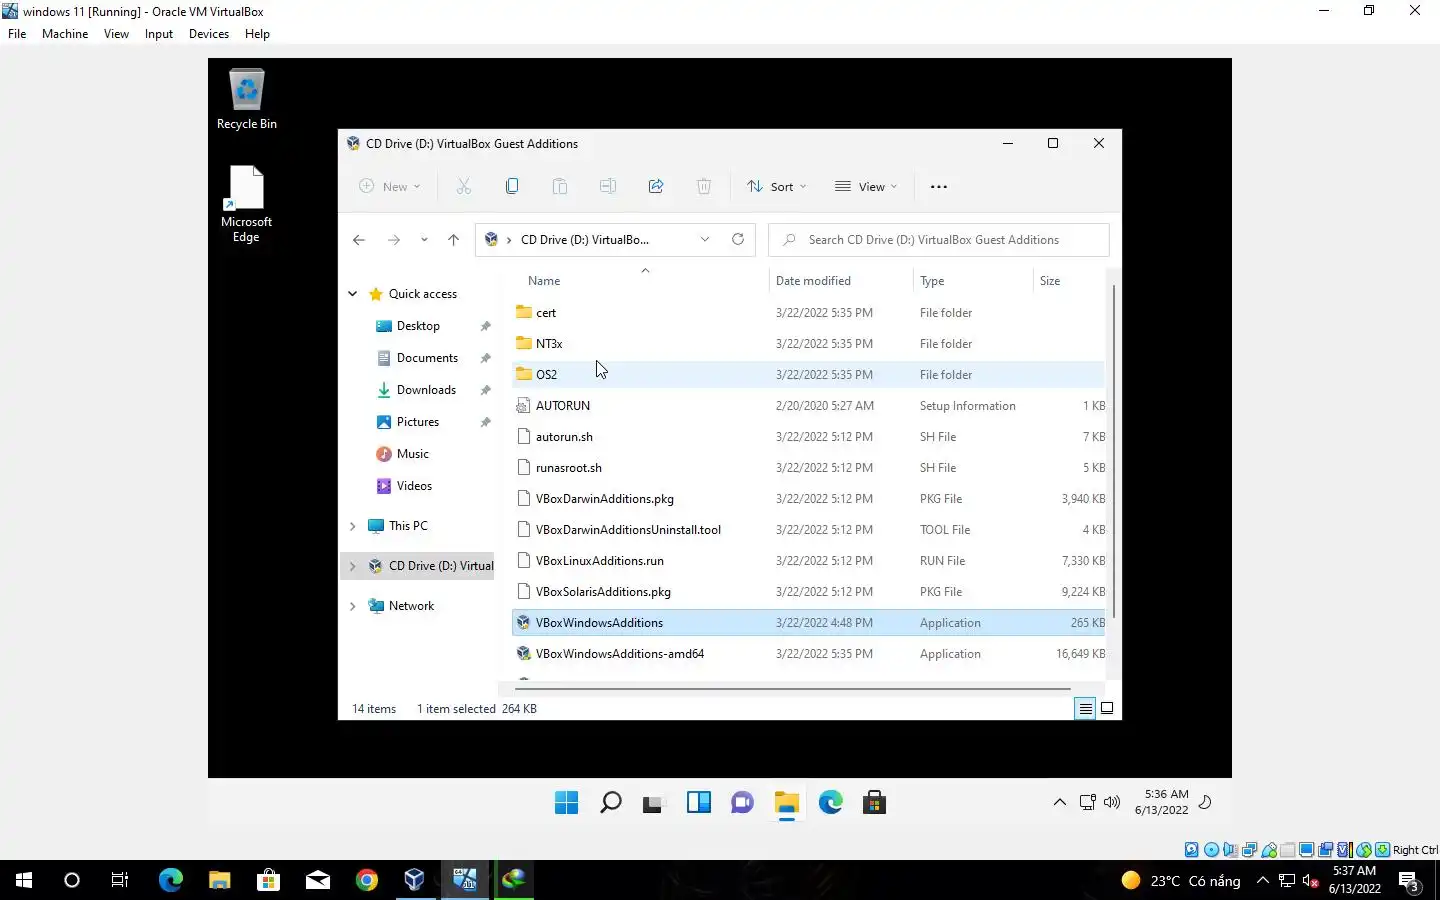Expand the CD Drive (D:) tree node
This screenshot has height=900, width=1440.
tap(352, 566)
